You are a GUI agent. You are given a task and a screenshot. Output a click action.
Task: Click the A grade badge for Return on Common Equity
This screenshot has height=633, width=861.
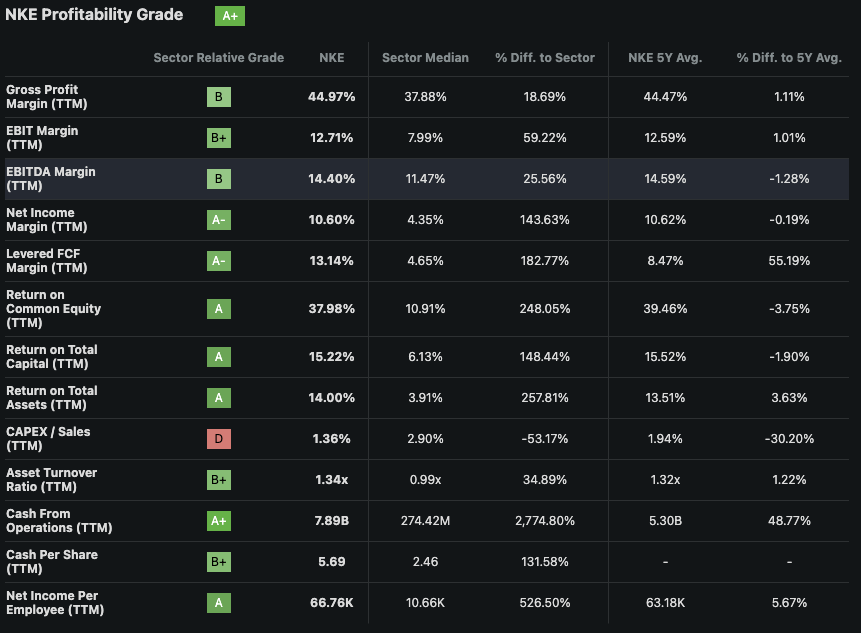pyautogui.click(x=219, y=309)
